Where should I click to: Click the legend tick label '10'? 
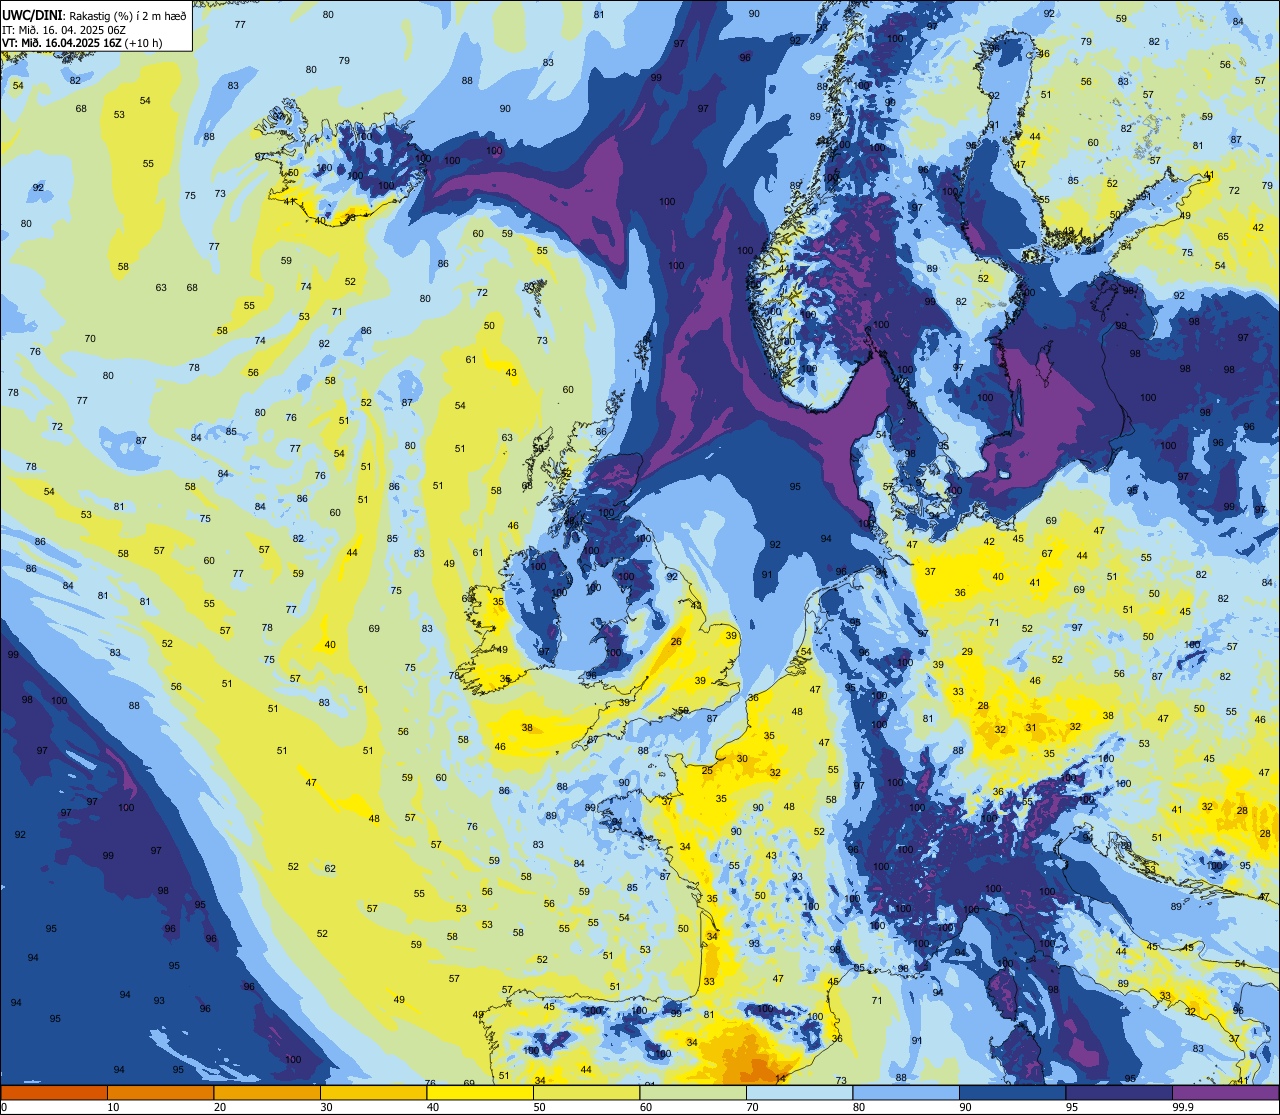click(x=113, y=1107)
